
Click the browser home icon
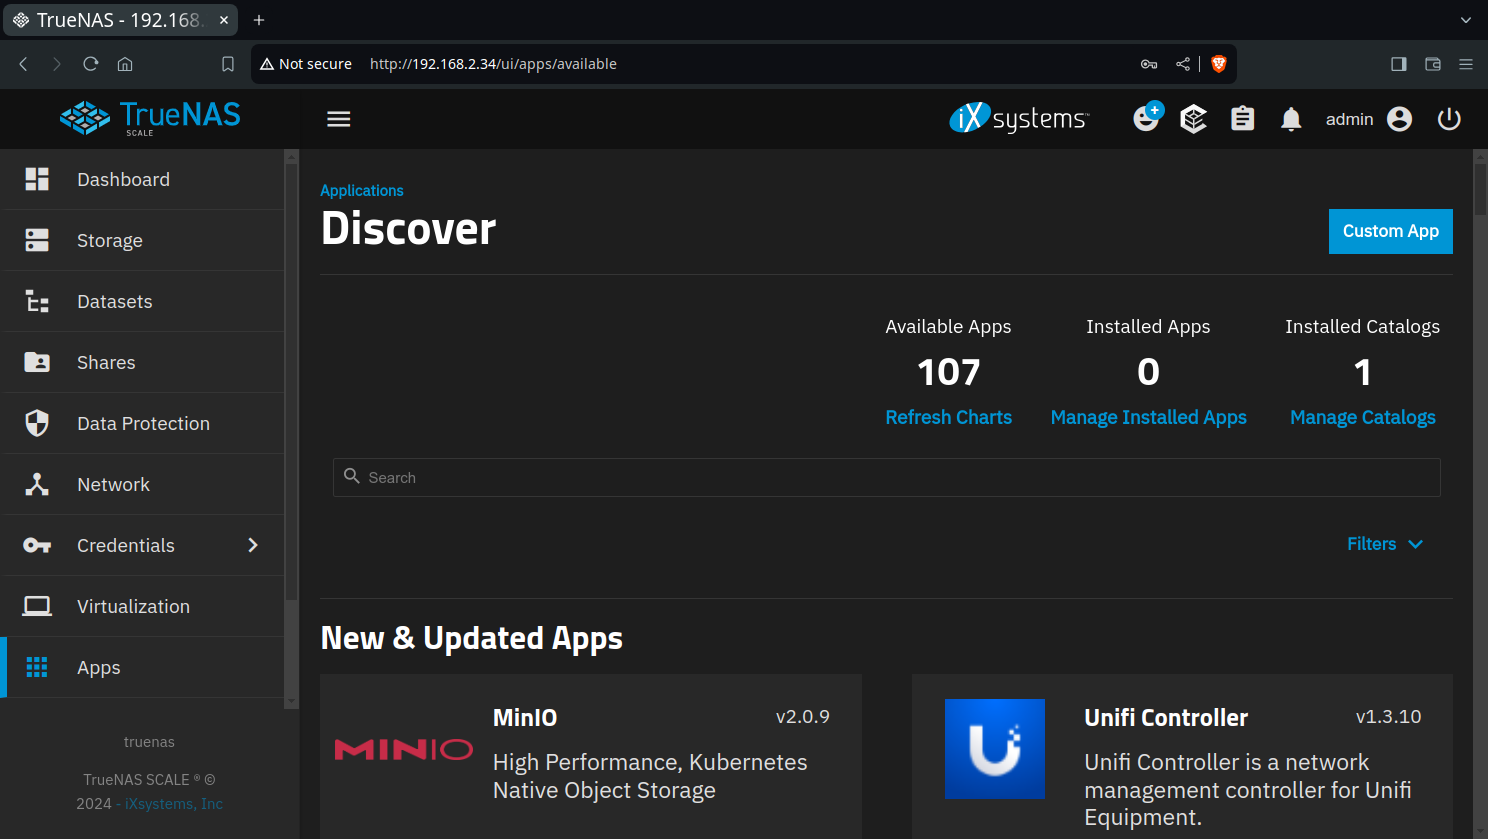click(x=125, y=64)
